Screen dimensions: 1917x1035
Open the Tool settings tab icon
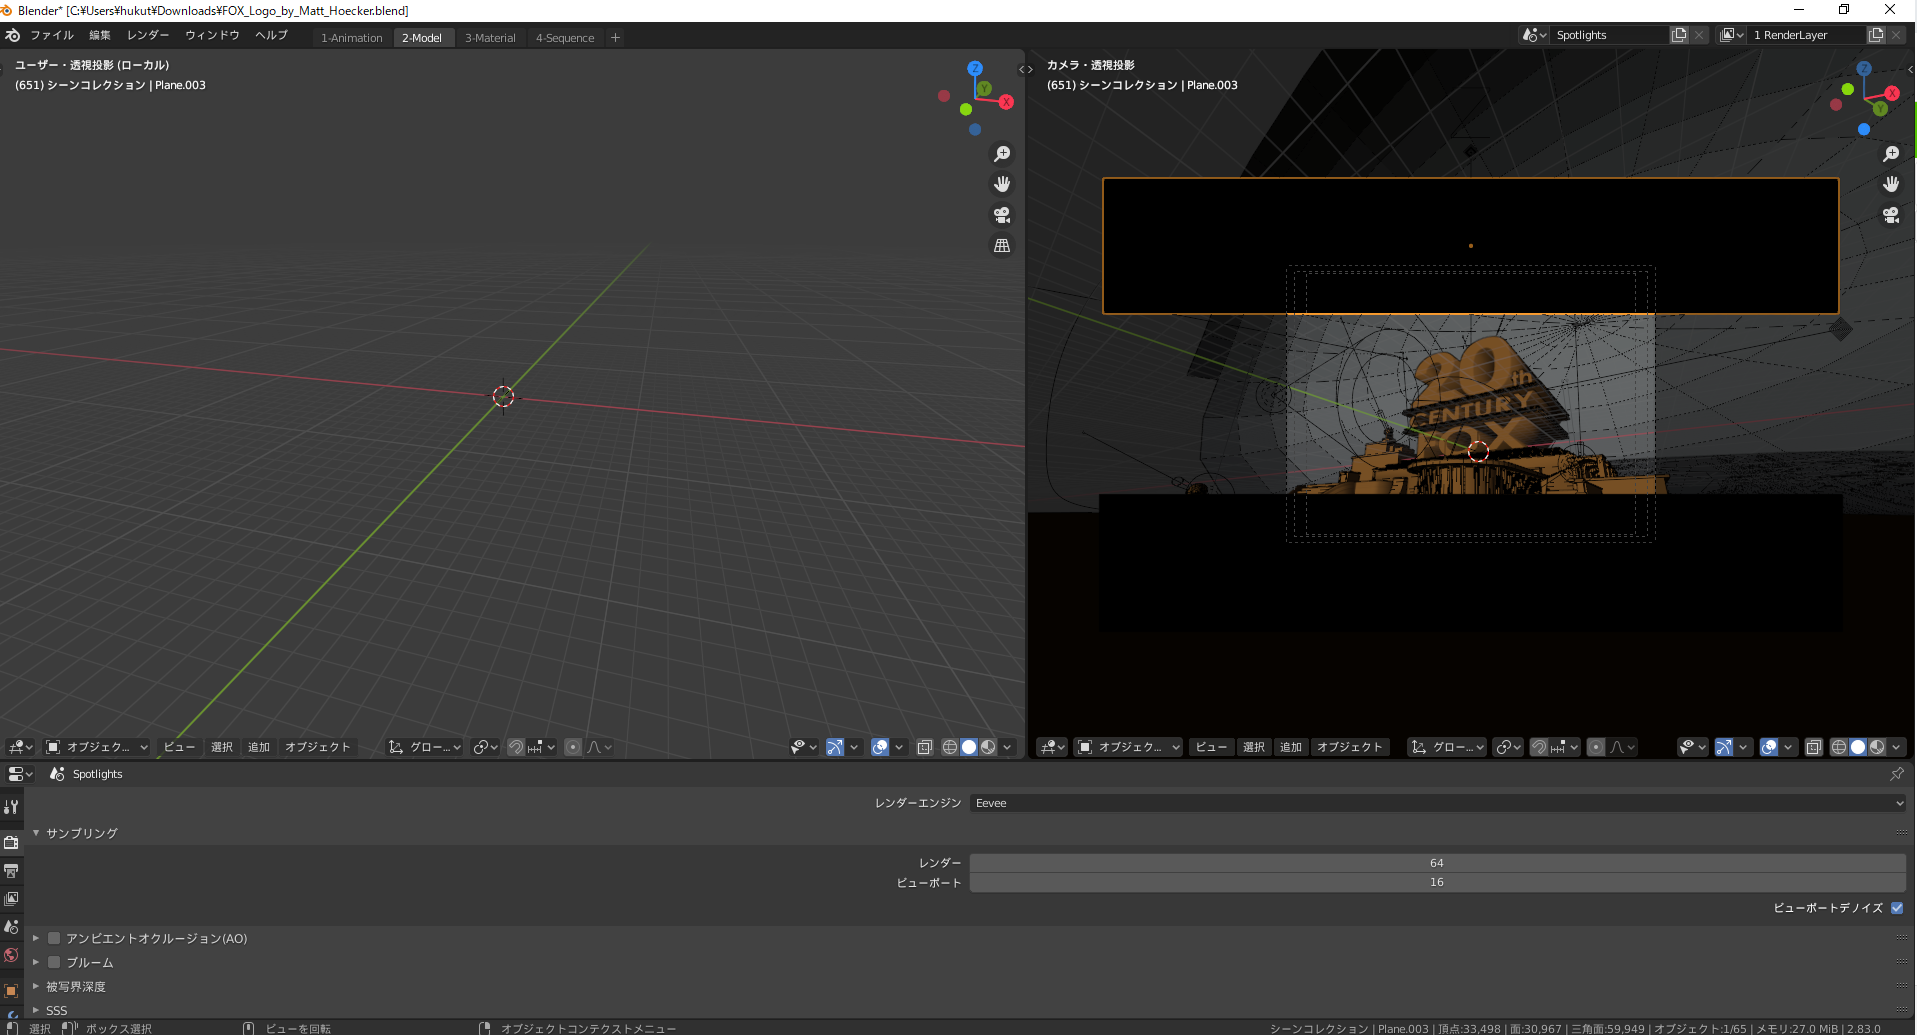pyautogui.click(x=11, y=806)
